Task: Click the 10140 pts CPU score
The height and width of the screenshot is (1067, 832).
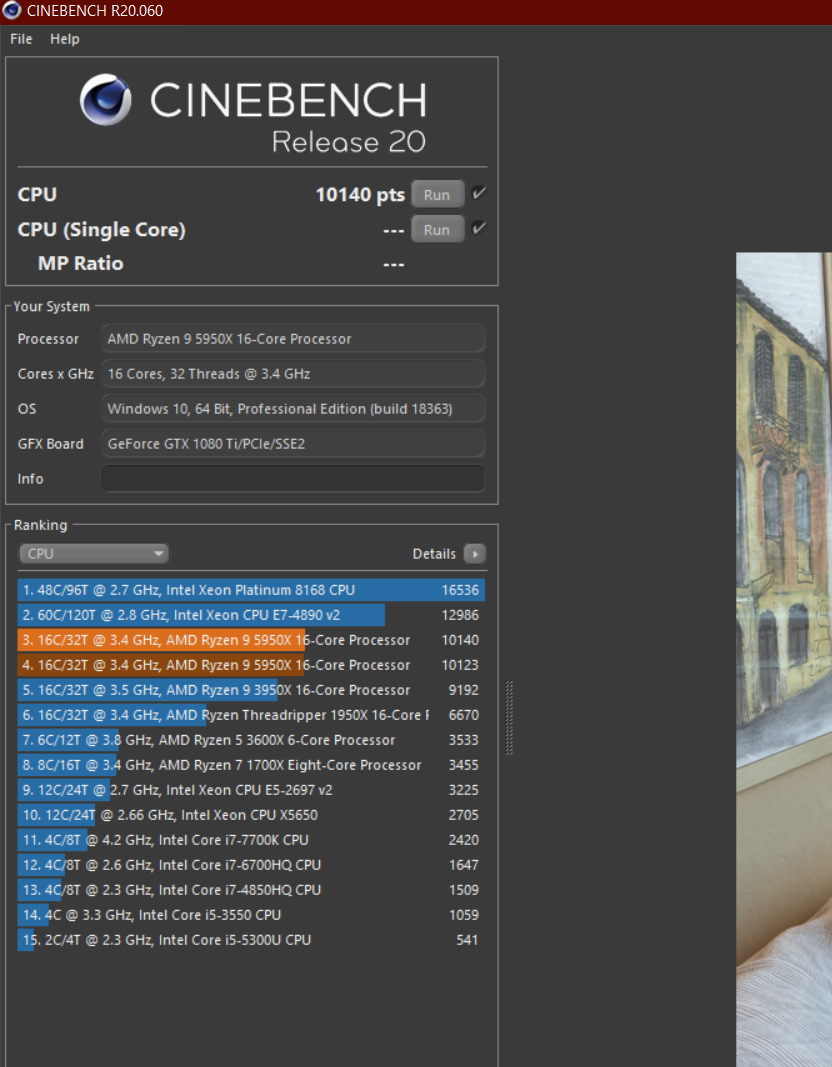Action: coord(360,195)
